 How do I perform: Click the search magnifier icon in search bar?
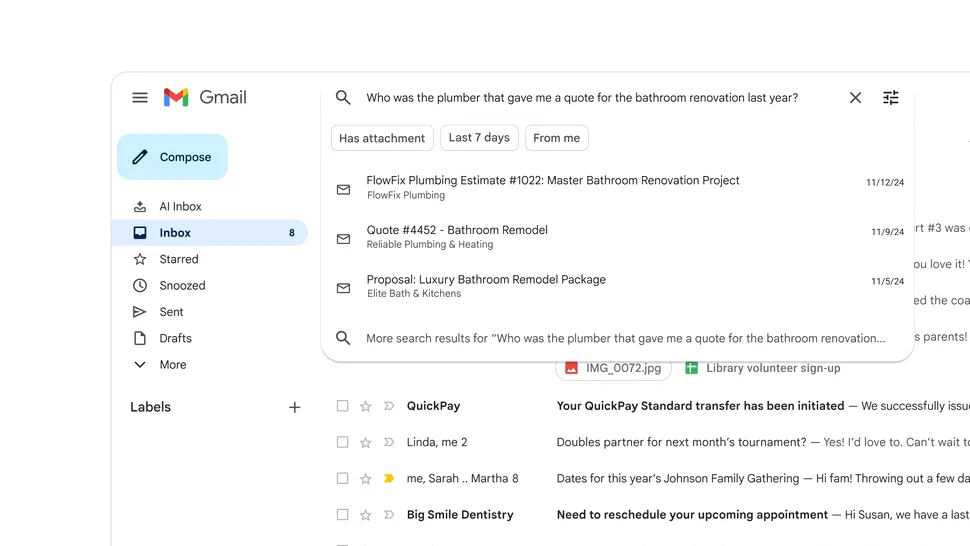tap(343, 97)
